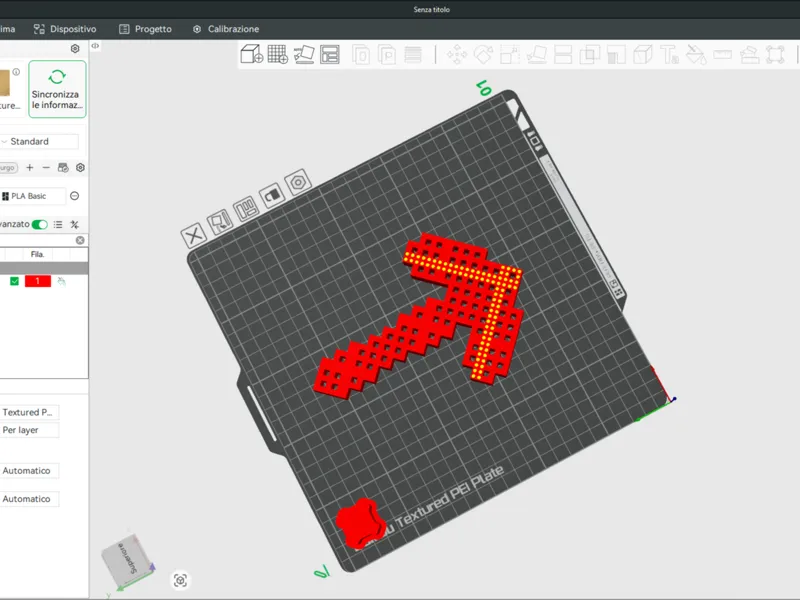Click the red filament 1 color swatch
The width and height of the screenshot is (800, 600).
tap(38, 281)
